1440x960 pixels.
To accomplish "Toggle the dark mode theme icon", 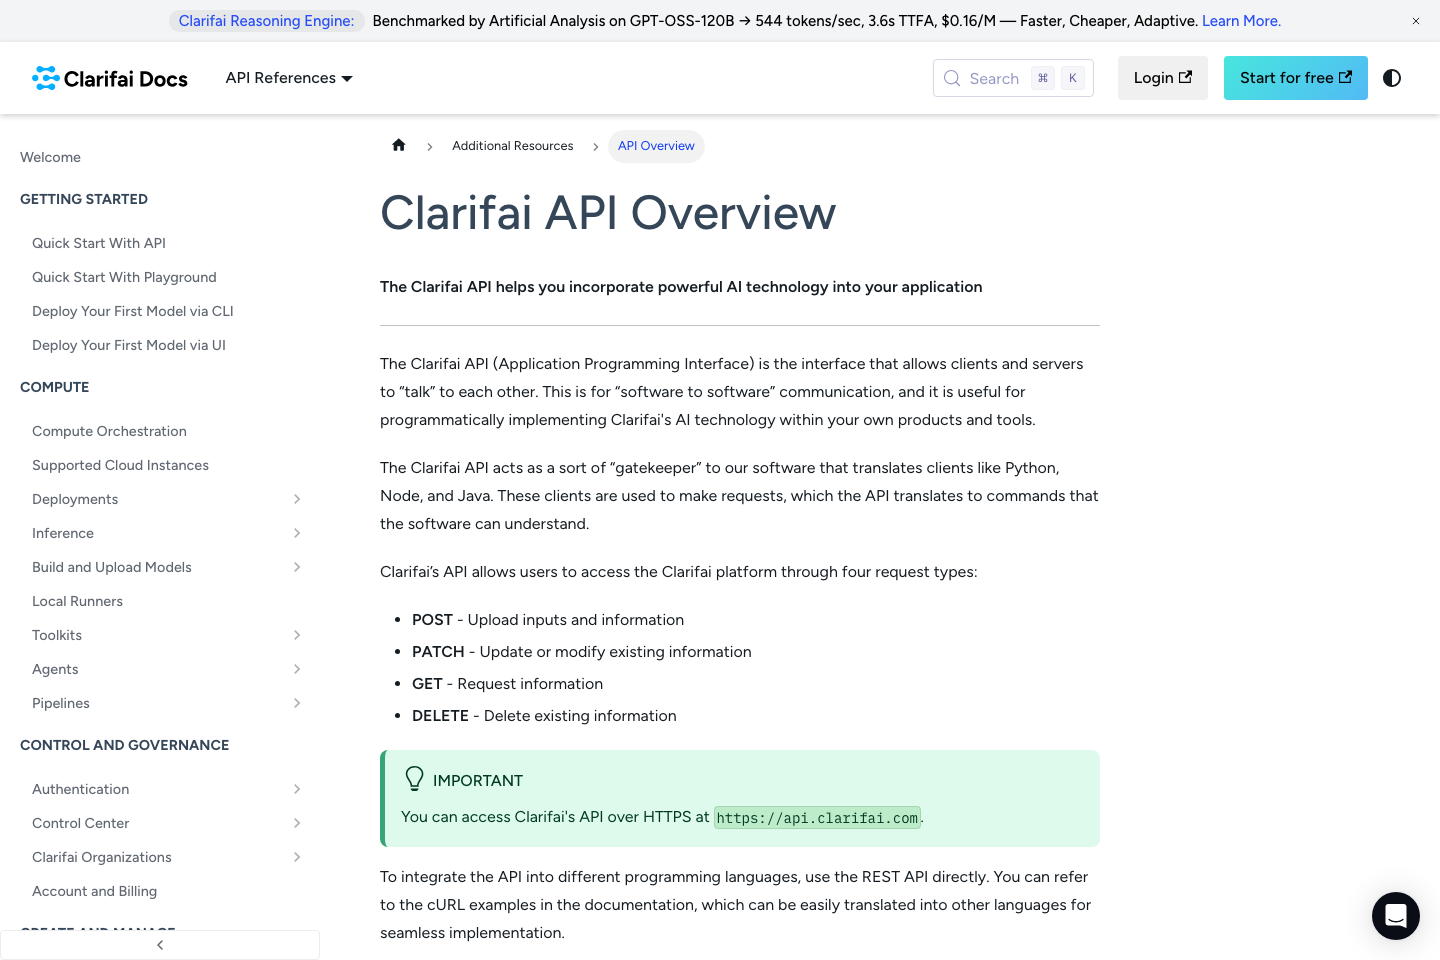I will 1392,78.
